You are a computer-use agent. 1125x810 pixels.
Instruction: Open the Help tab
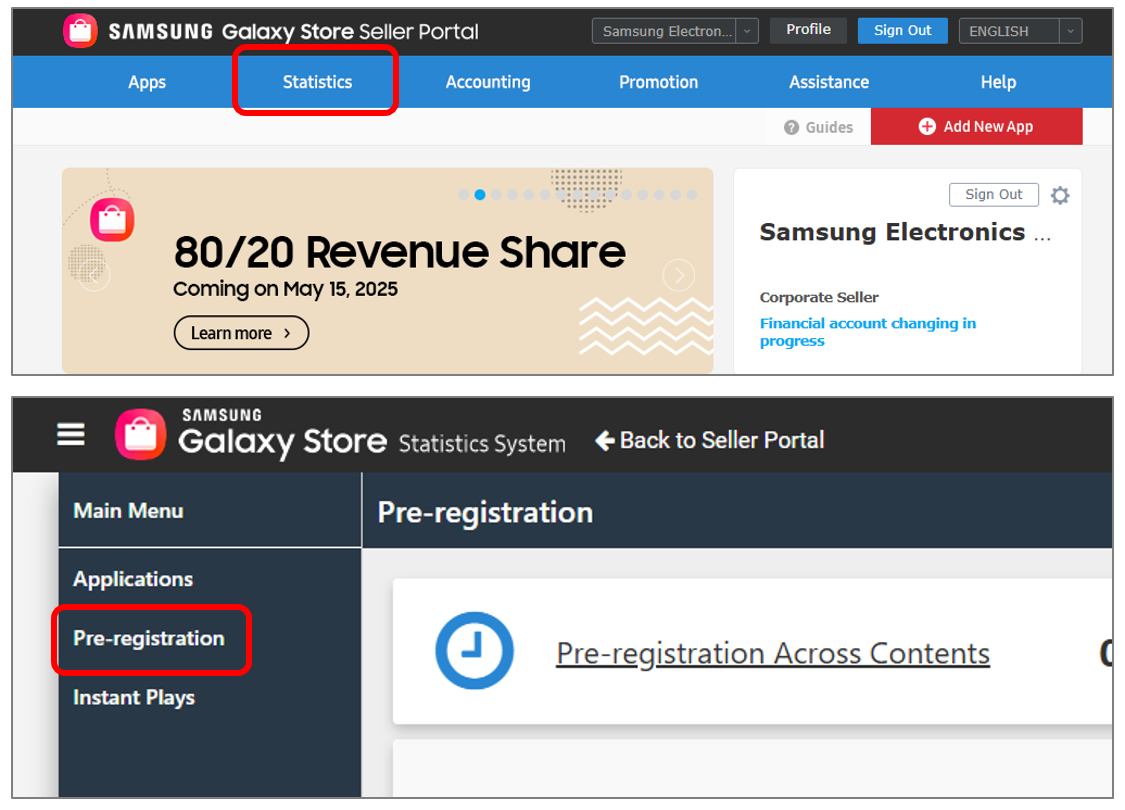tap(998, 82)
